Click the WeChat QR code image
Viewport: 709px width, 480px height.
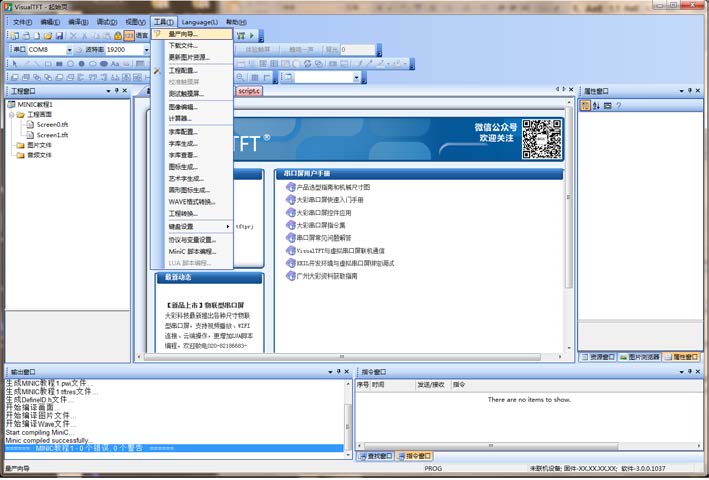(541, 139)
